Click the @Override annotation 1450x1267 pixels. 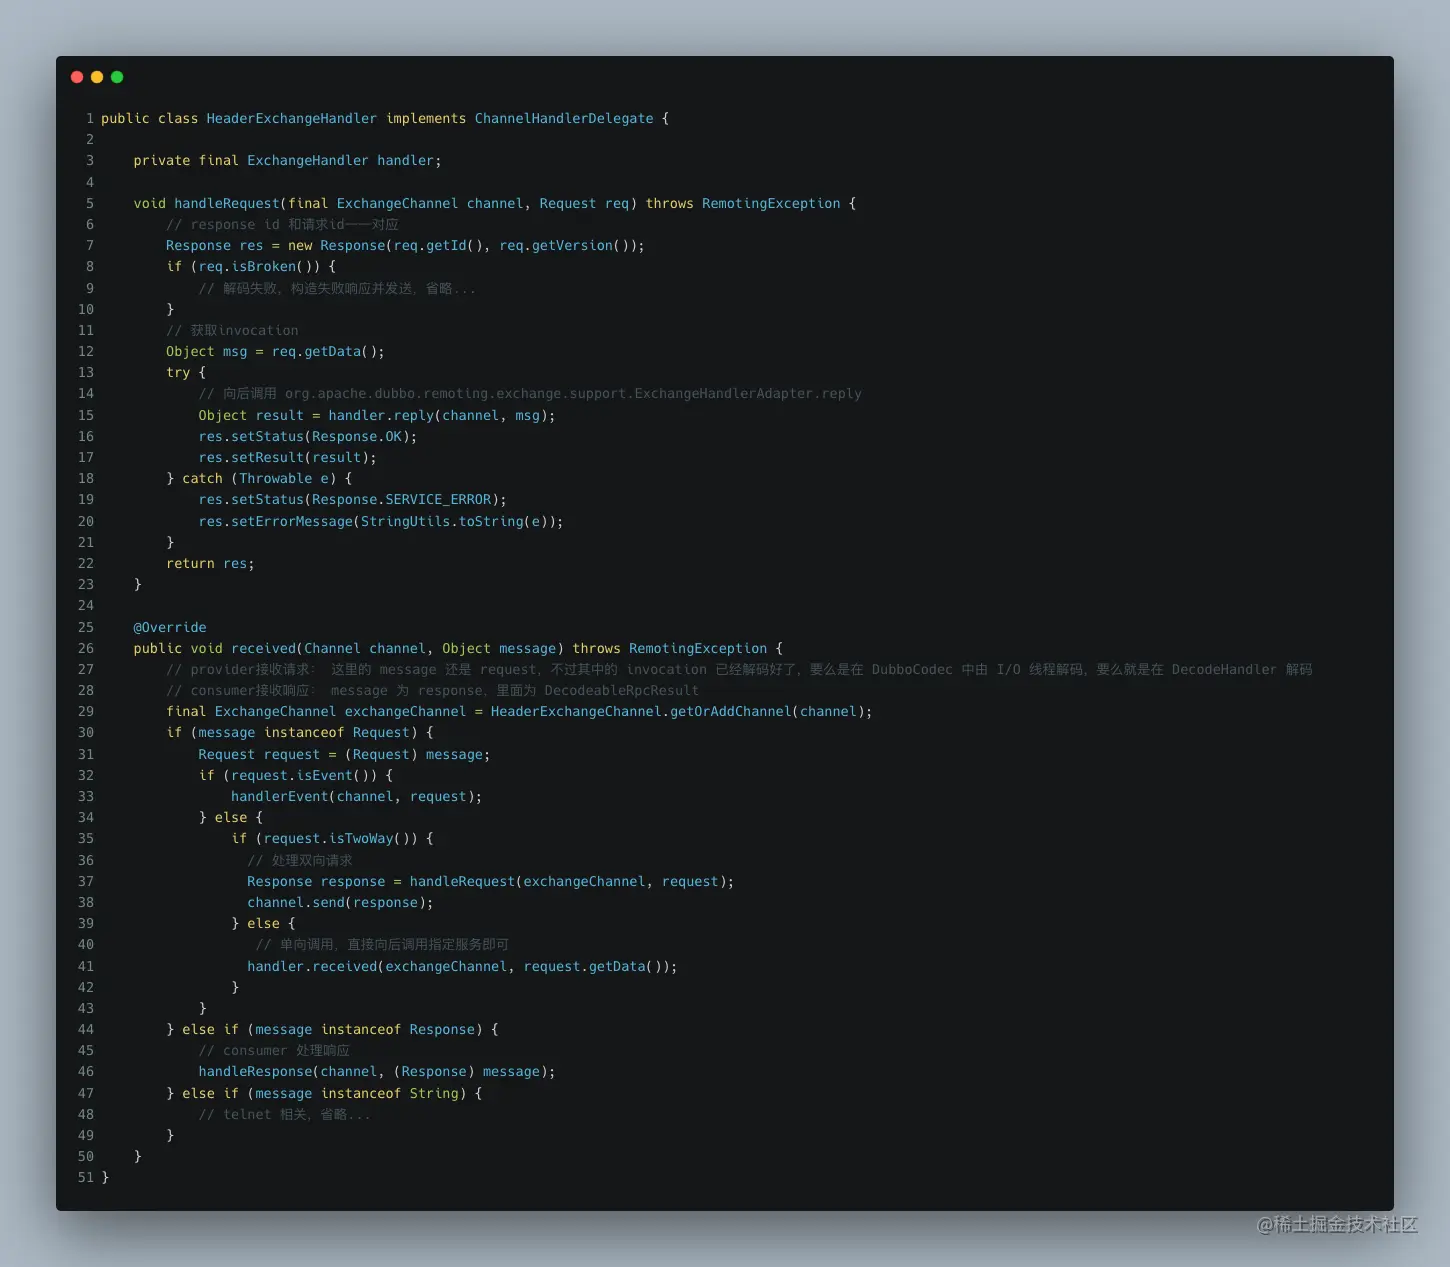(x=169, y=627)
